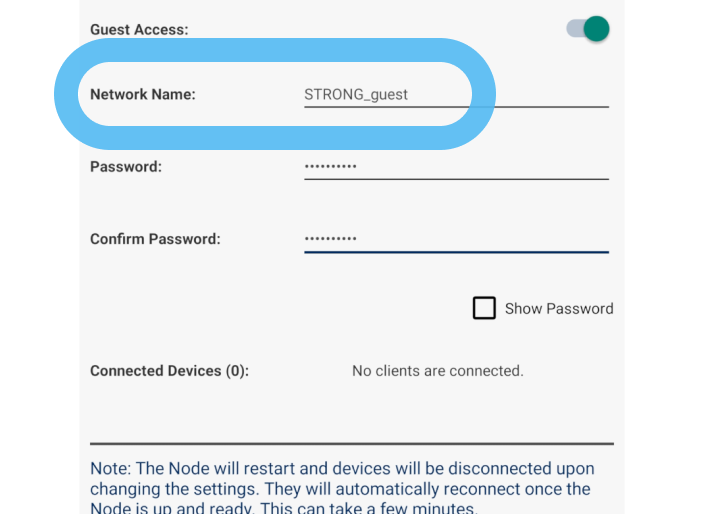The width and height of the screenshot is (704, 514).
Task: Click the "Guest Access:" label
Action: (x=139, y=30)
